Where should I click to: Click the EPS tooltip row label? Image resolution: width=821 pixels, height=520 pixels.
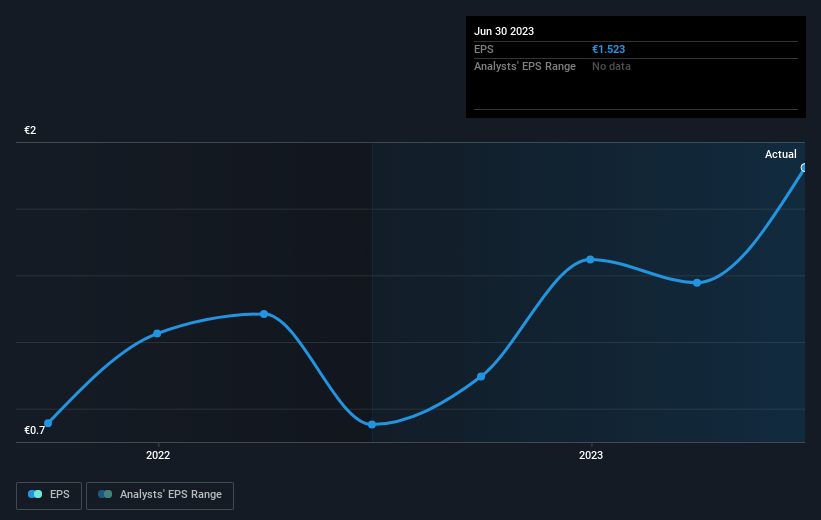tap(484, 49)
